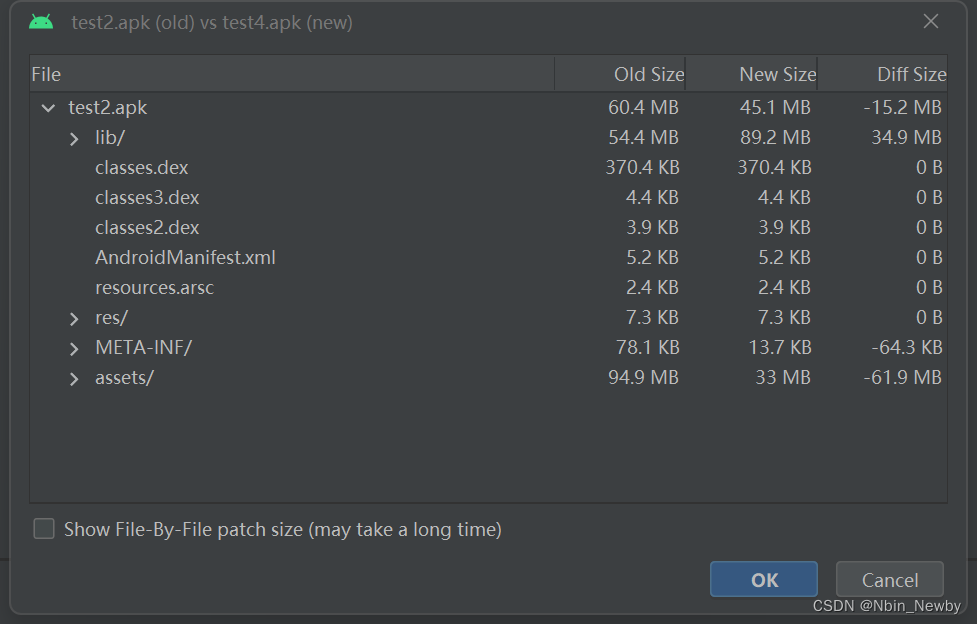
Task: Click the Android logo icon in title bar
Action: pyautogui.click(x=41, y=22)
